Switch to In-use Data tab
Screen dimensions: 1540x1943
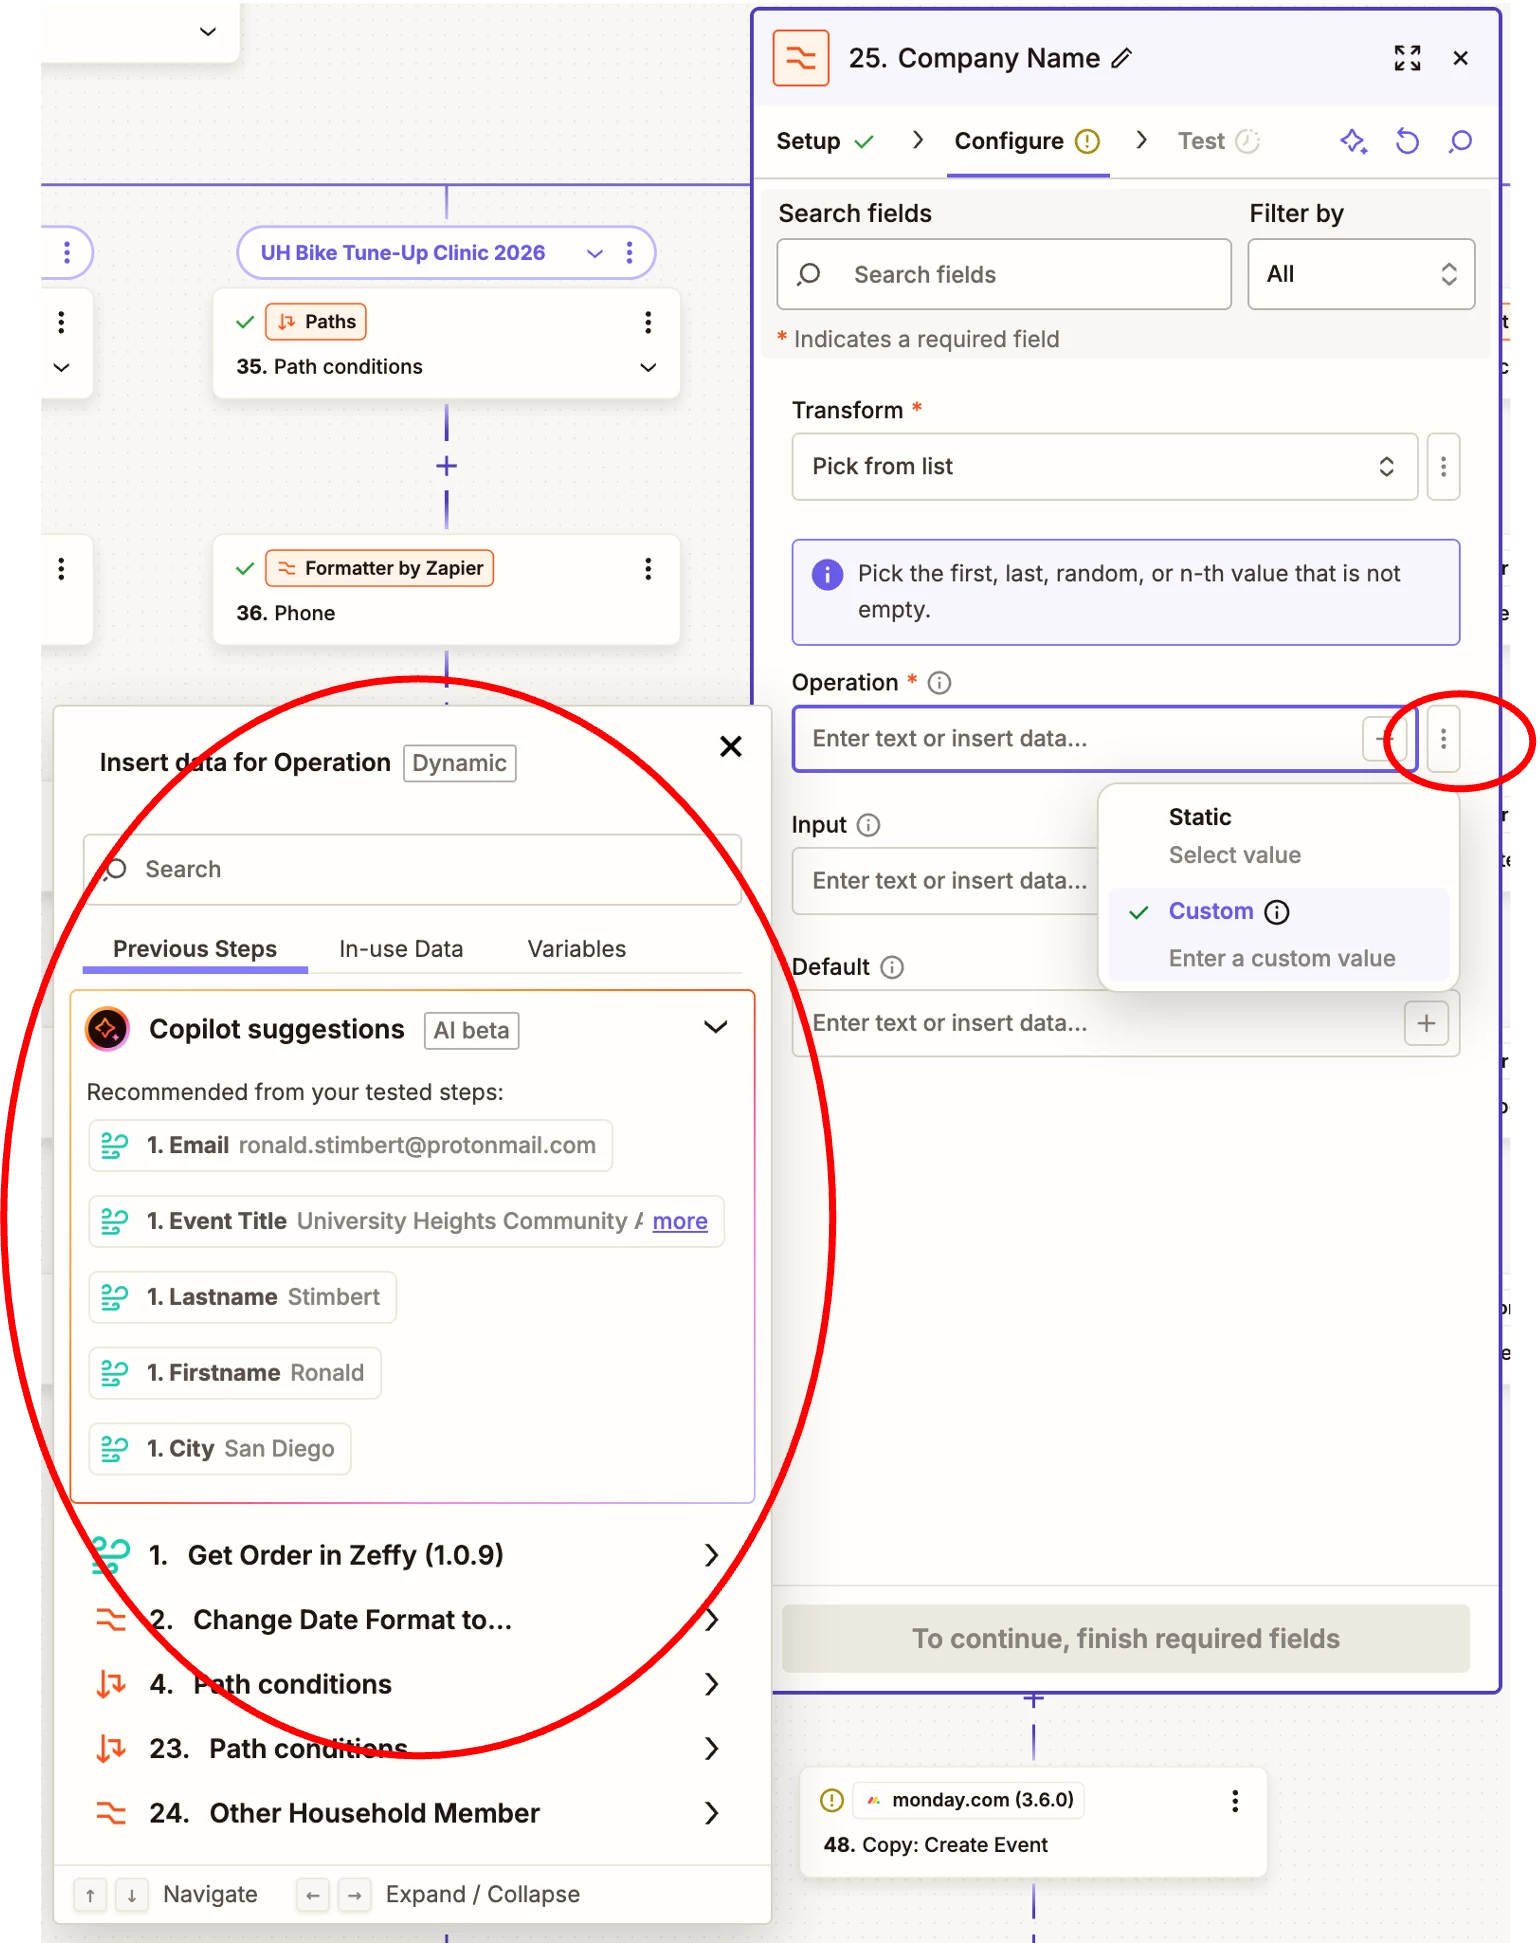[x=401, y=949]
